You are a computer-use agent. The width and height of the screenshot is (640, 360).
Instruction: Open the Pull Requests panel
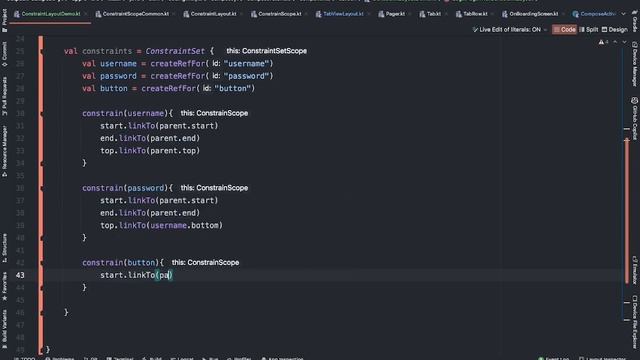coord(4,96)
